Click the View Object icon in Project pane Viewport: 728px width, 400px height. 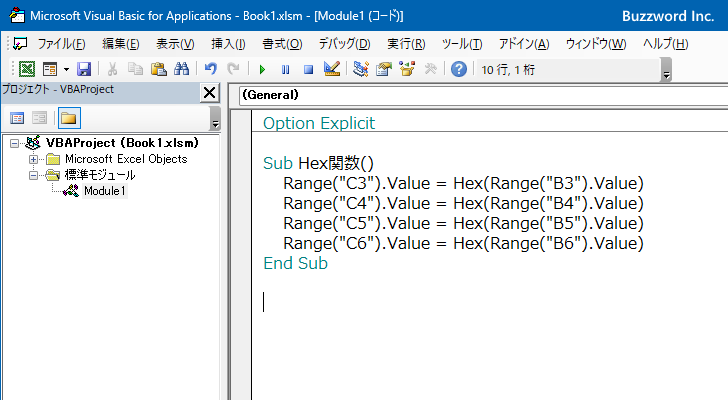click(39, 118)
